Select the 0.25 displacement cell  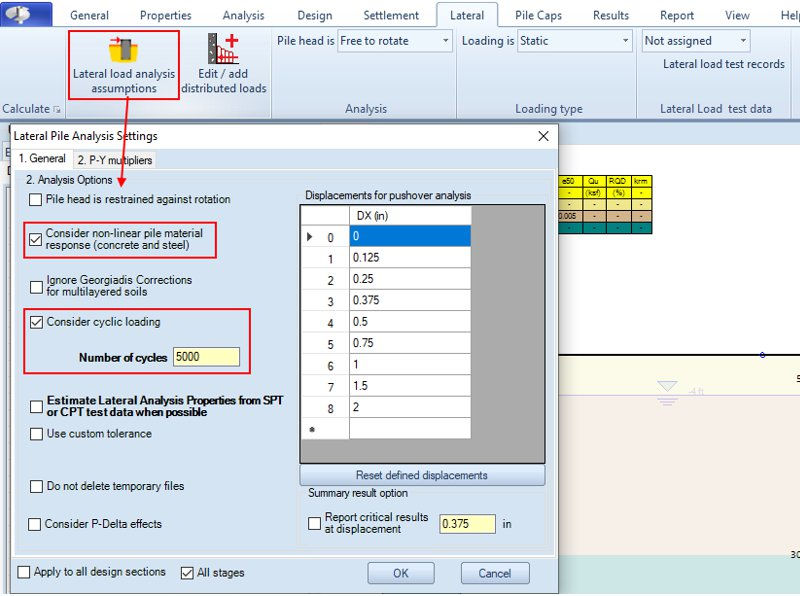(410, 279)
